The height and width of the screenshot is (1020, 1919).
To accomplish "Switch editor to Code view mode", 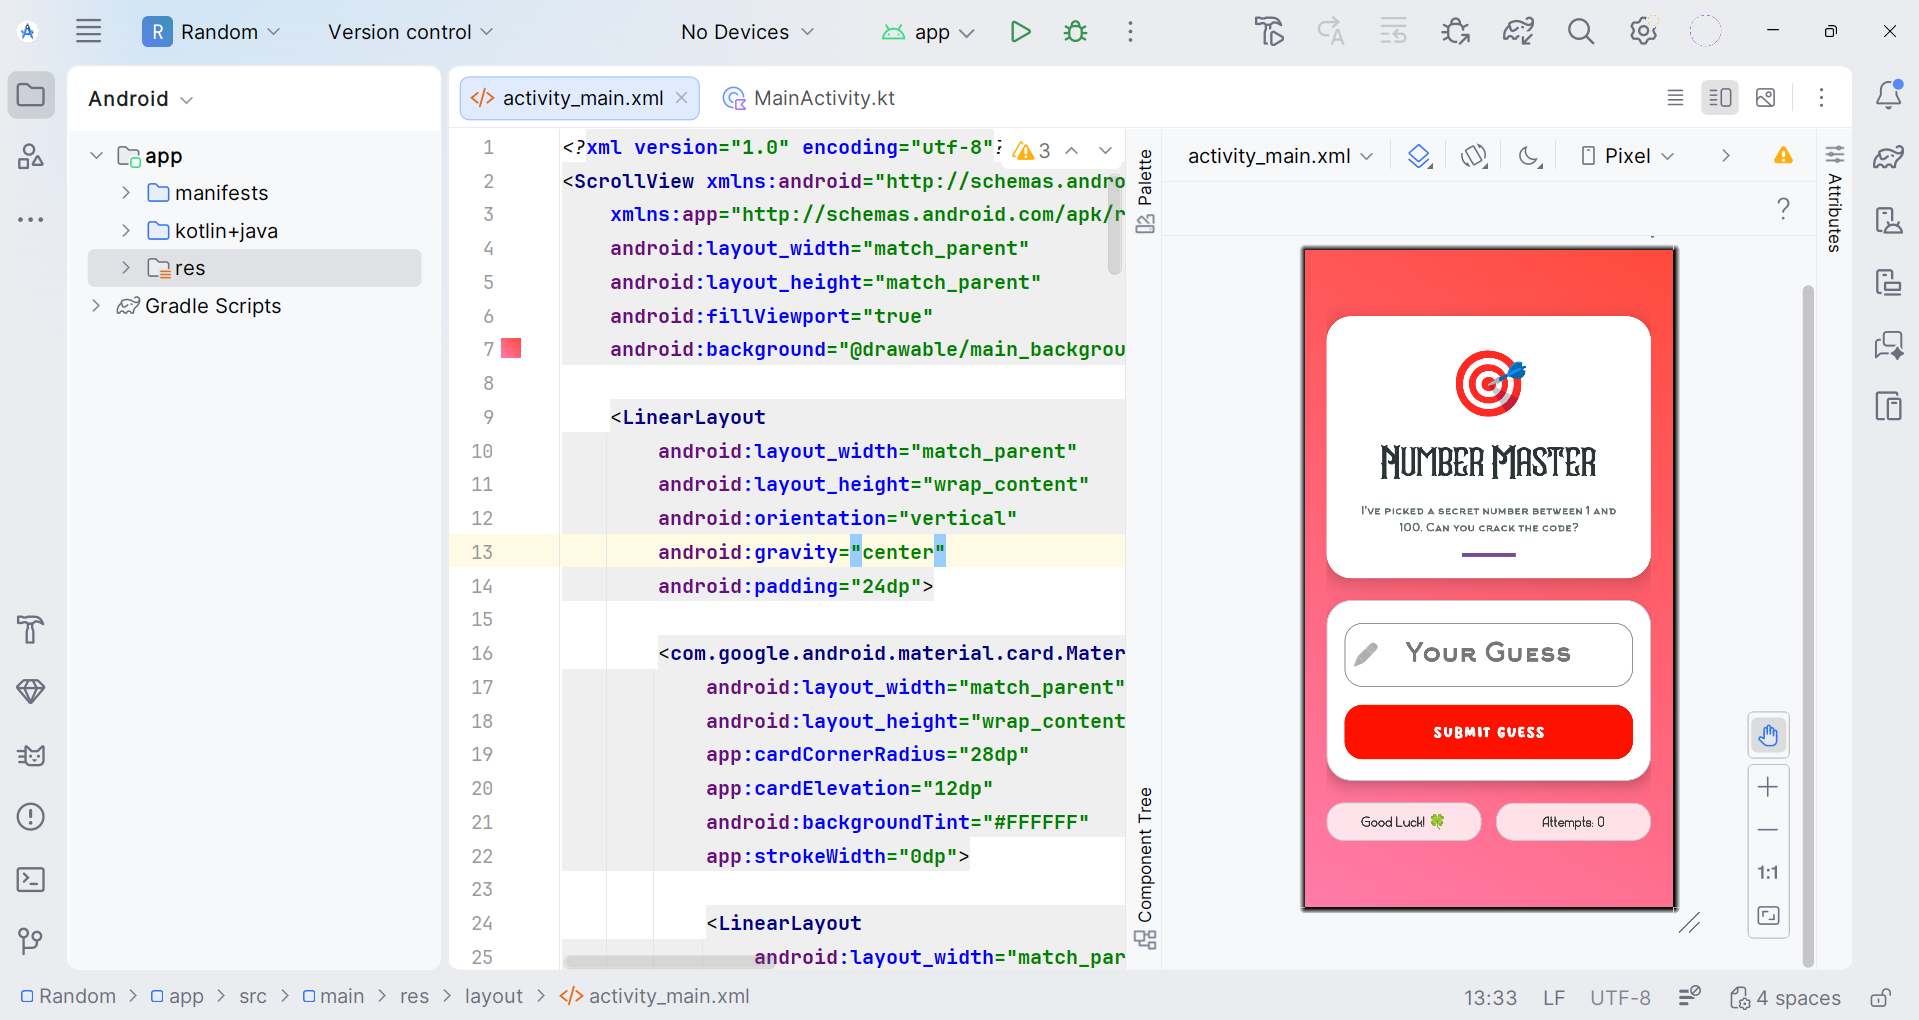I will (1675, 98).
